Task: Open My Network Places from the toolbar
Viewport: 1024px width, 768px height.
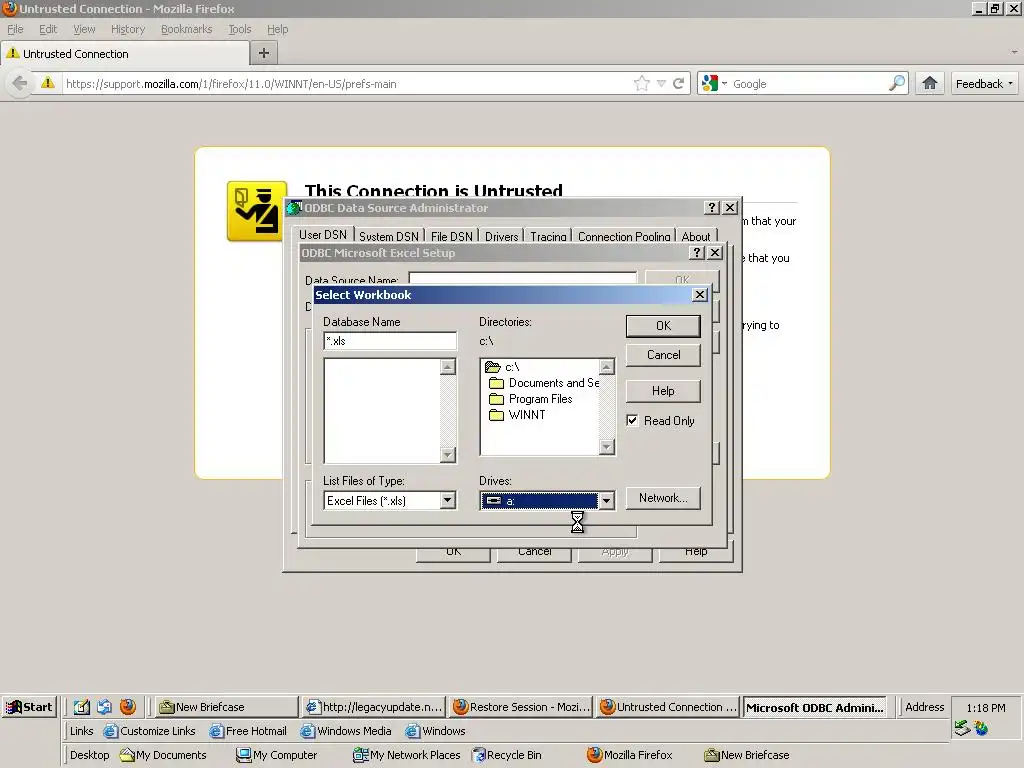Action: [406, 755]
